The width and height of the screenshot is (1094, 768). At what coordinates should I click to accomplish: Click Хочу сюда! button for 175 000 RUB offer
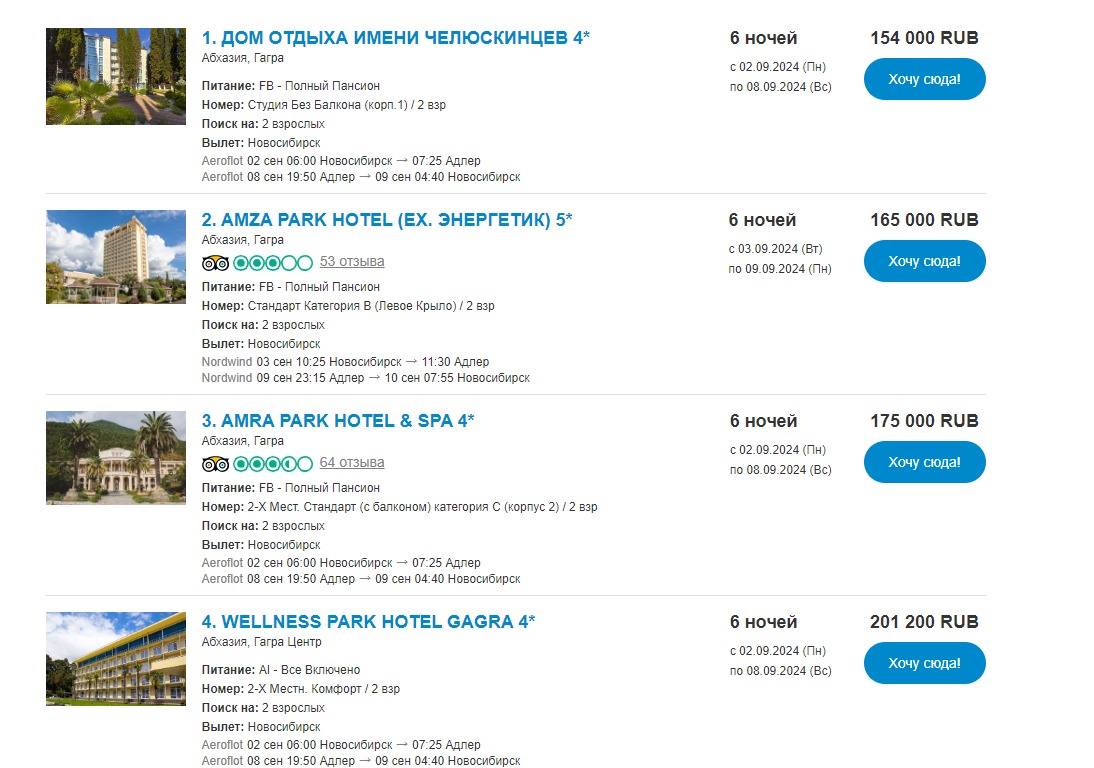(924, 462)
